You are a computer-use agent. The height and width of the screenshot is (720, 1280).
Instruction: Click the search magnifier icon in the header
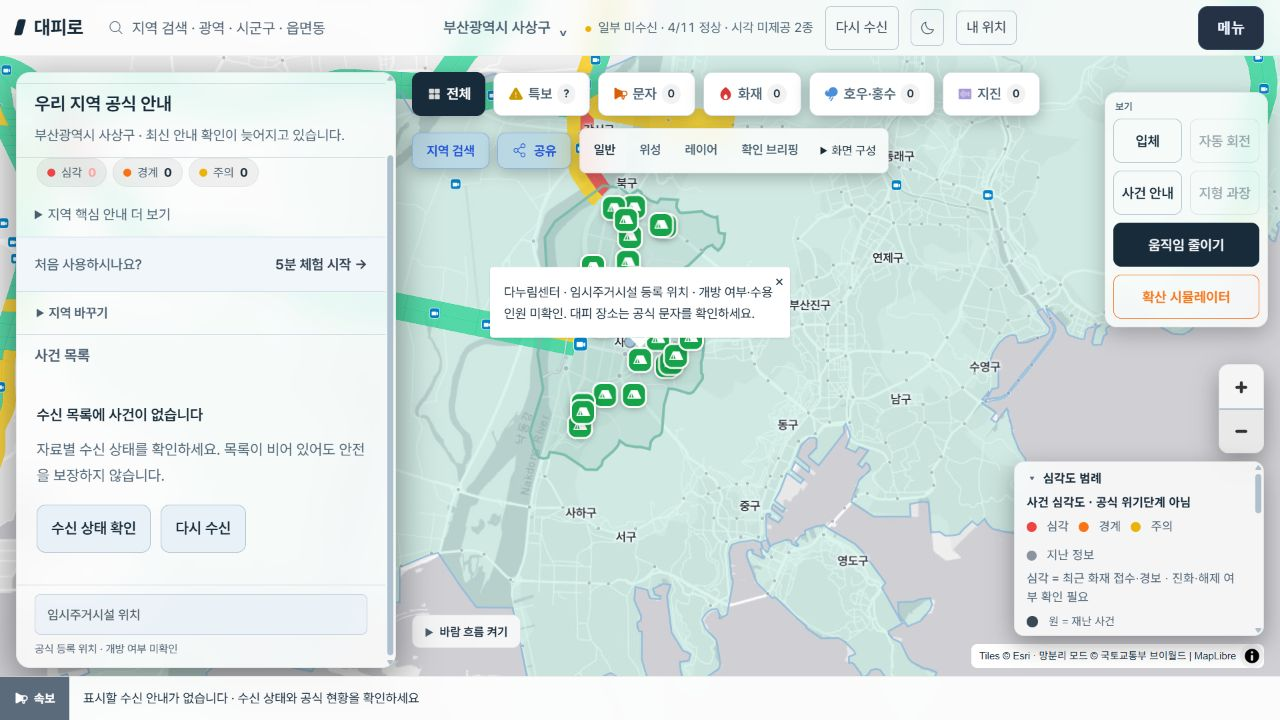(x=116, y=28)
